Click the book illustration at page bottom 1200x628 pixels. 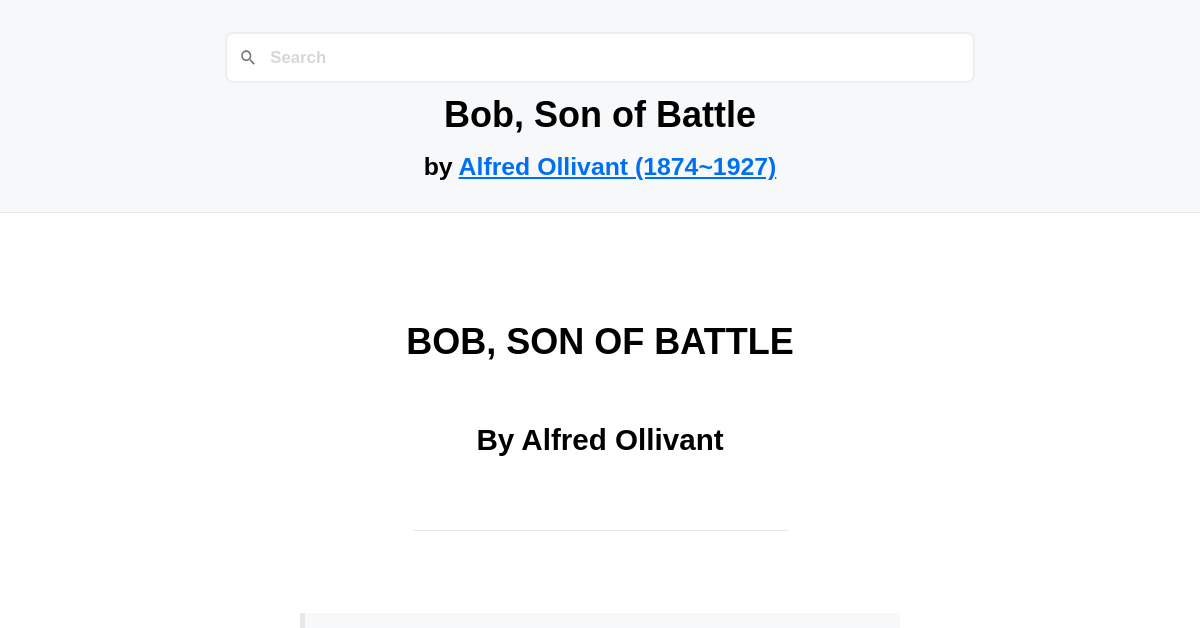click(600, 620)
